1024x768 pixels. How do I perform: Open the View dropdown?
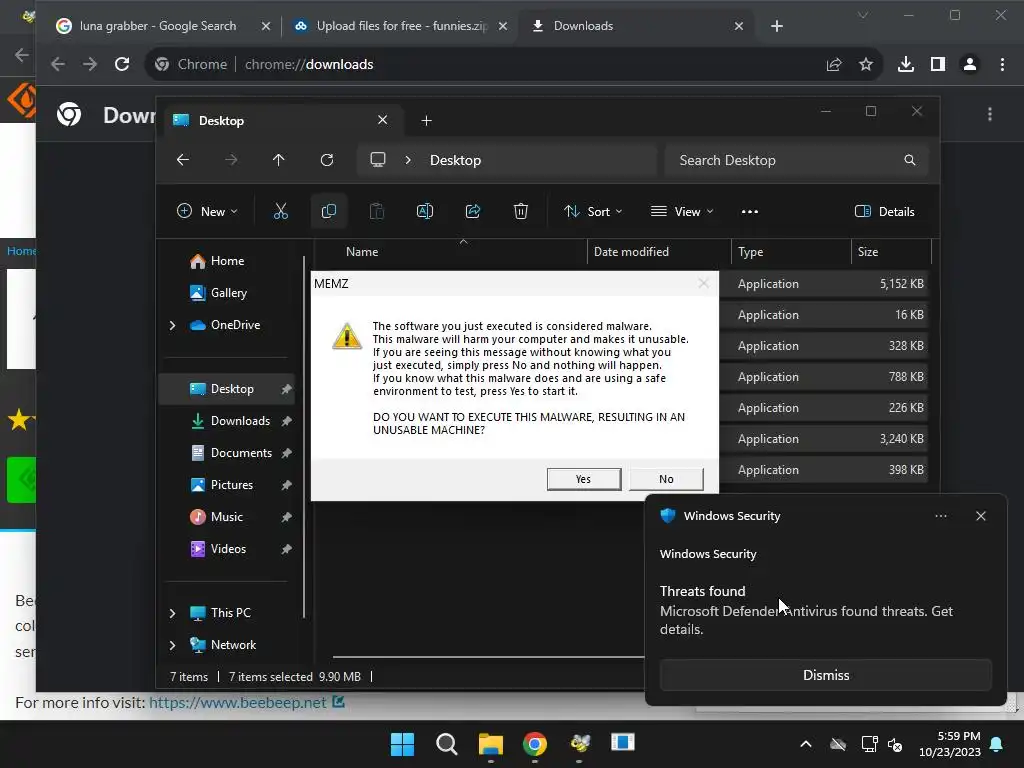click(682, 212)
